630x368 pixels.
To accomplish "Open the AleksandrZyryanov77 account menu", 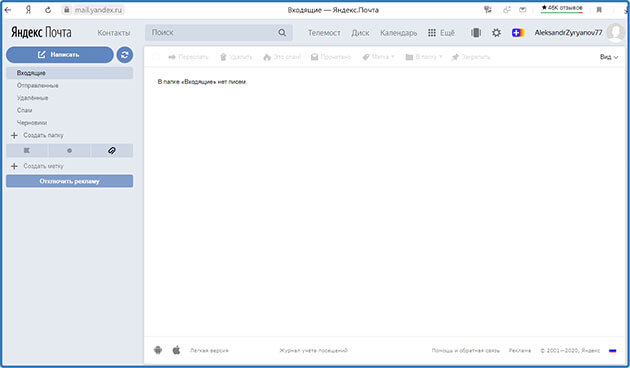I will (568, 33).
